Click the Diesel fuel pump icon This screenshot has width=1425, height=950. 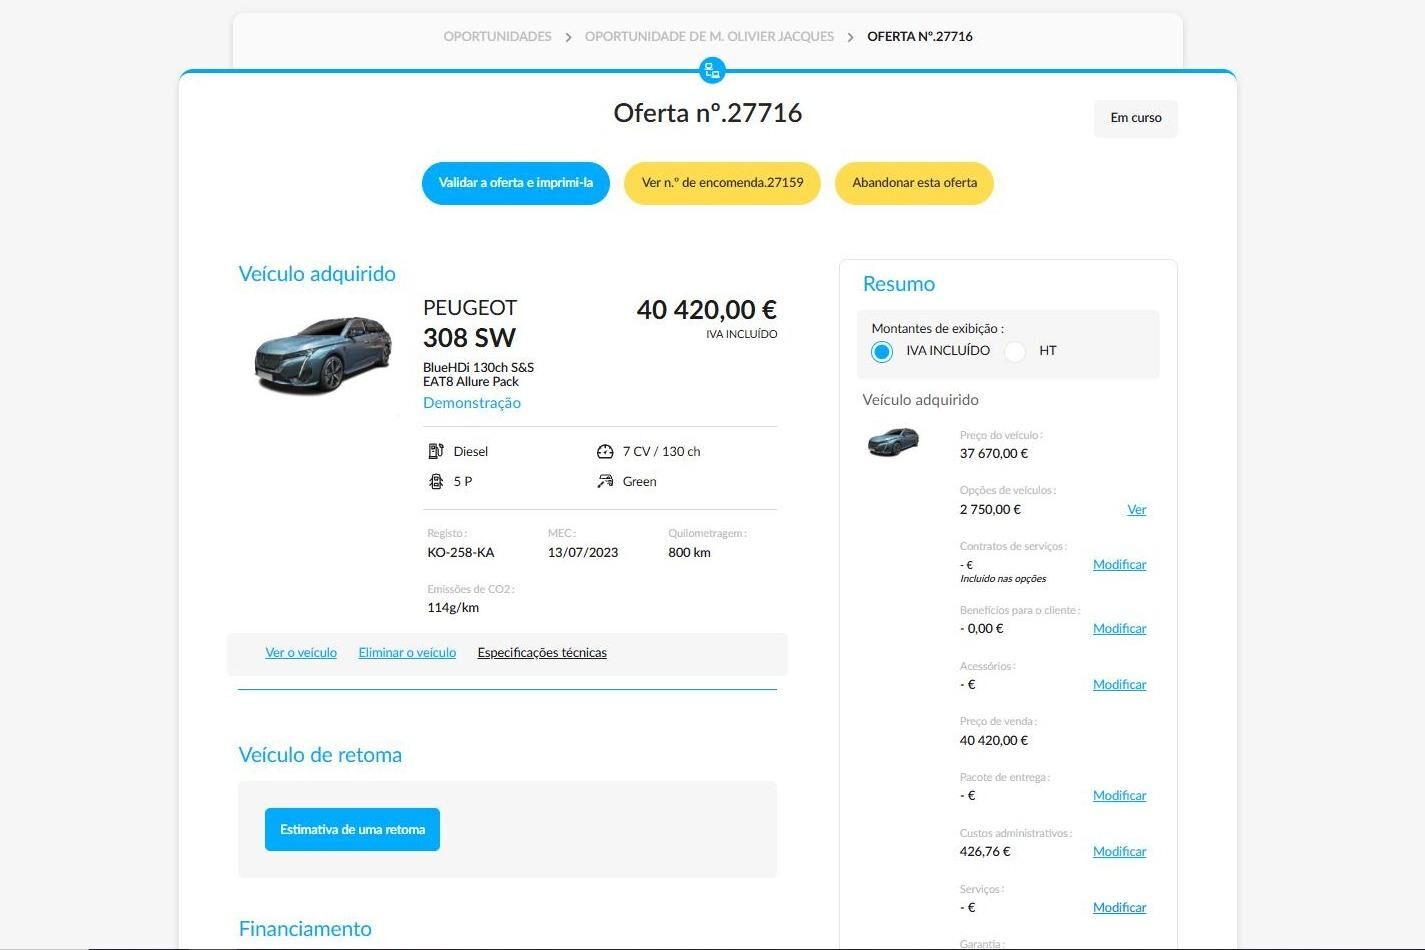(x=436, y=451)
